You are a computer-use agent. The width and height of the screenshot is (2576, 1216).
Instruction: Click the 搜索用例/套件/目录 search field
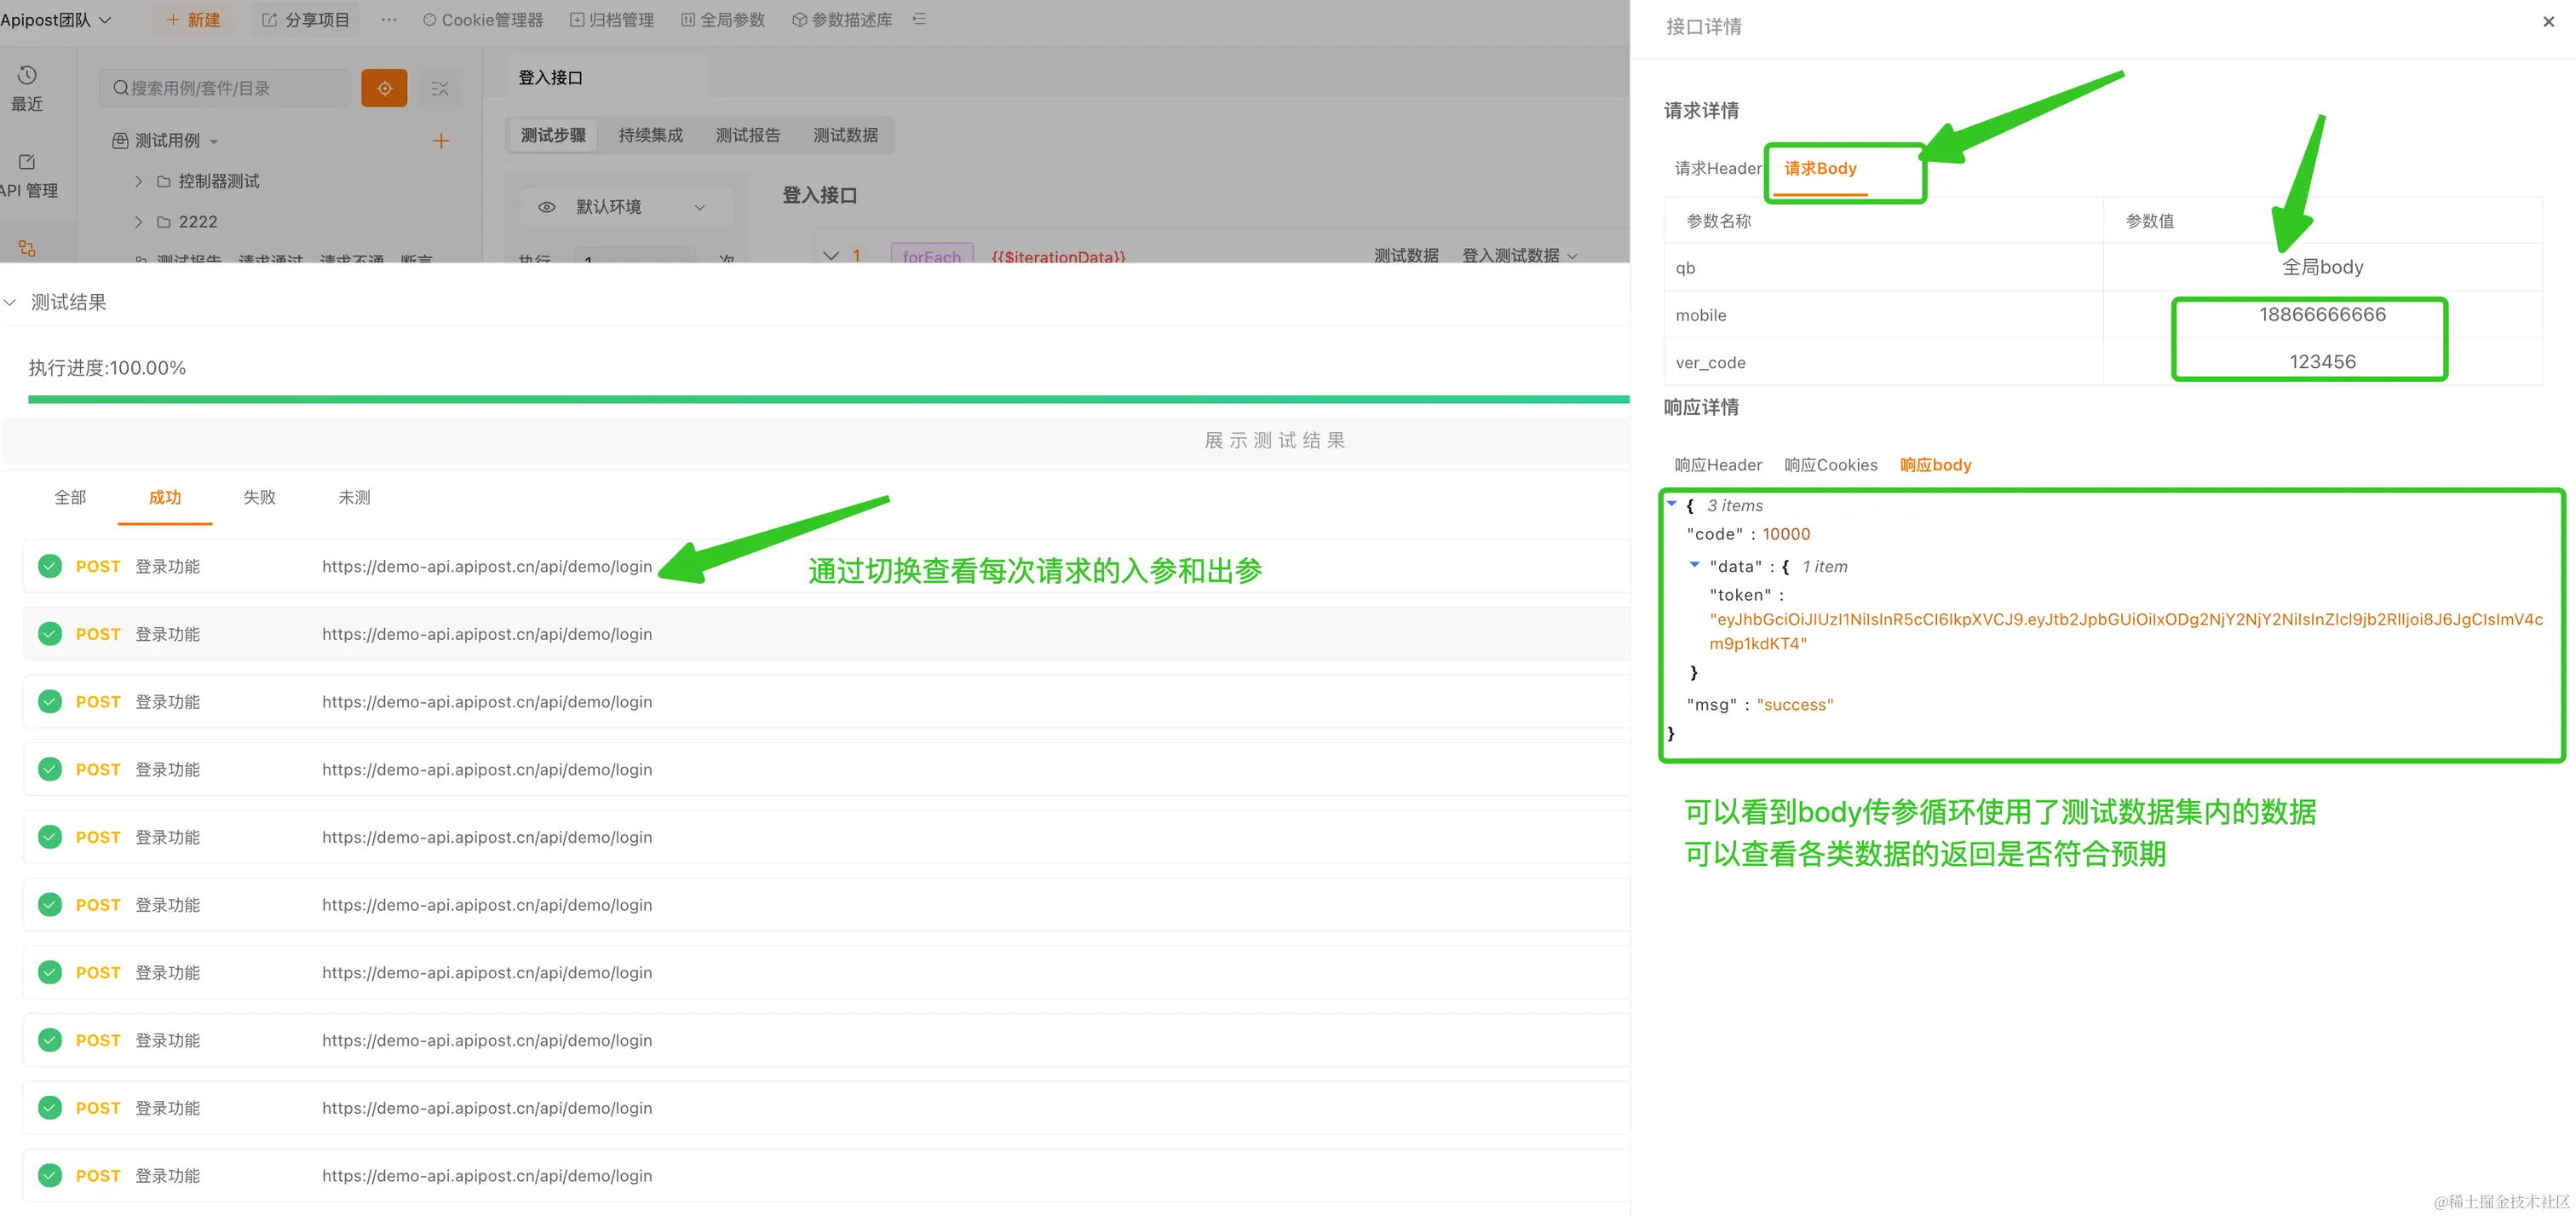[x=225, y=88]
